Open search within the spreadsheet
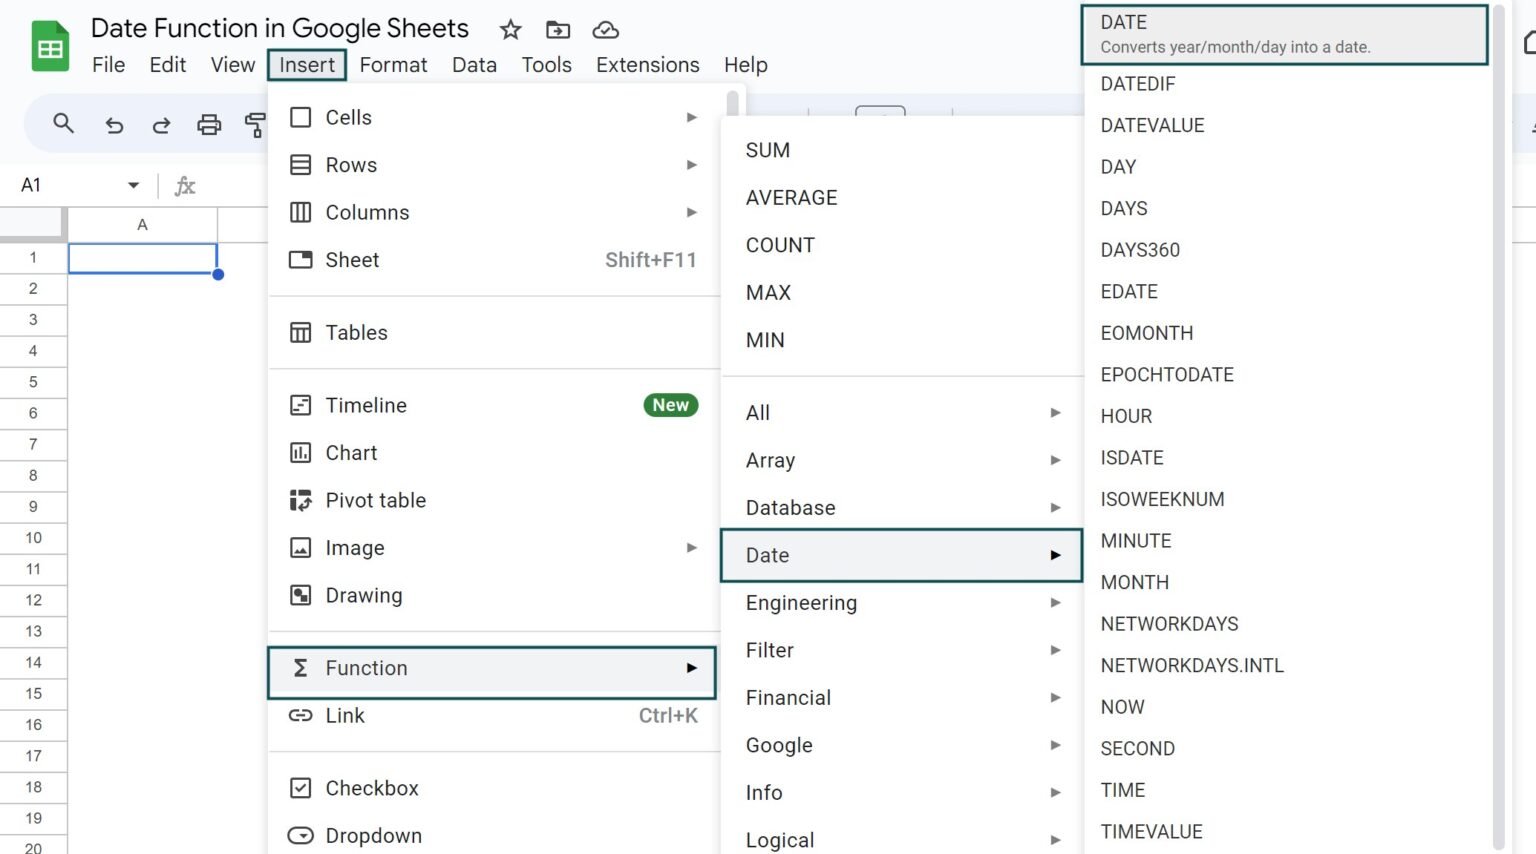This screenshot has height=854, width=1536. 63,124
